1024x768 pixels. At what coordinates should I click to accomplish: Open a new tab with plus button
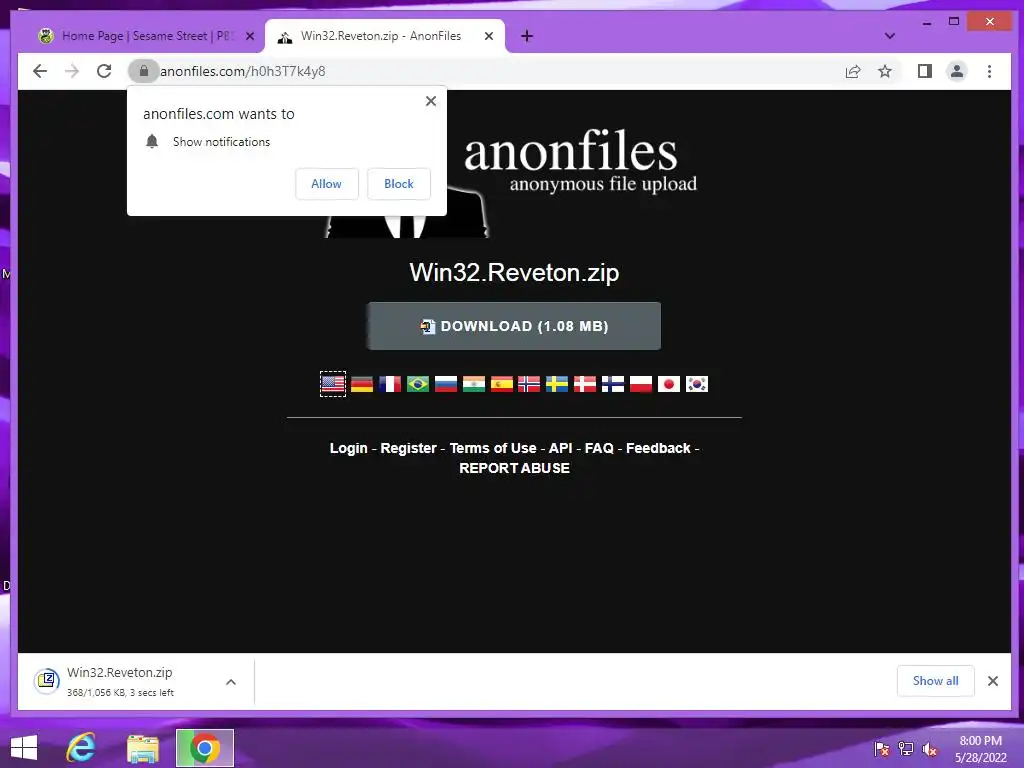pos(527,37)
